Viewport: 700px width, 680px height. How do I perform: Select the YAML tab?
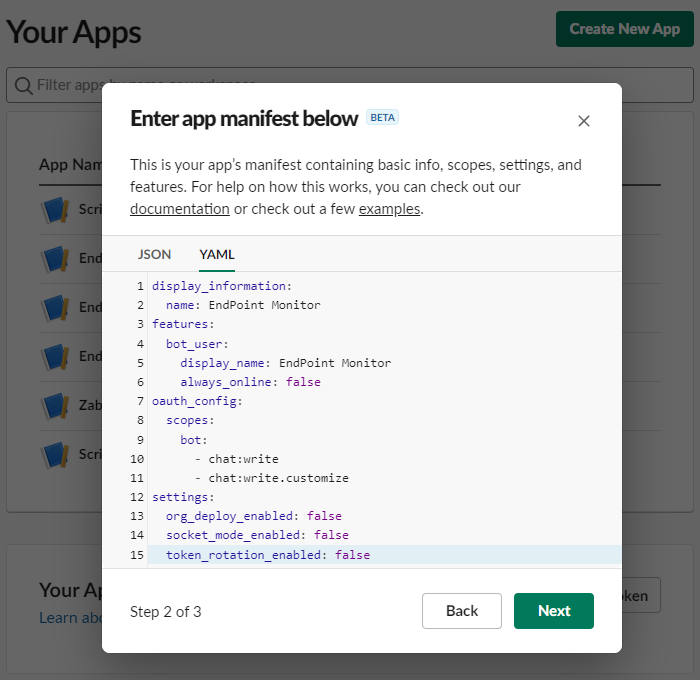217,254
